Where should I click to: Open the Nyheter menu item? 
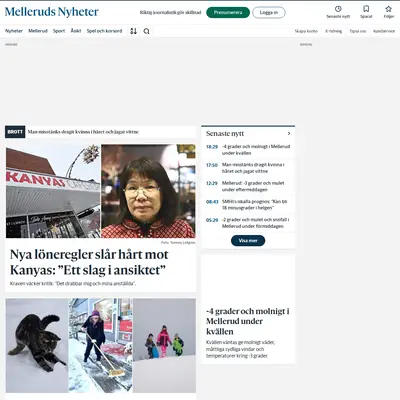tap(14, 31)
